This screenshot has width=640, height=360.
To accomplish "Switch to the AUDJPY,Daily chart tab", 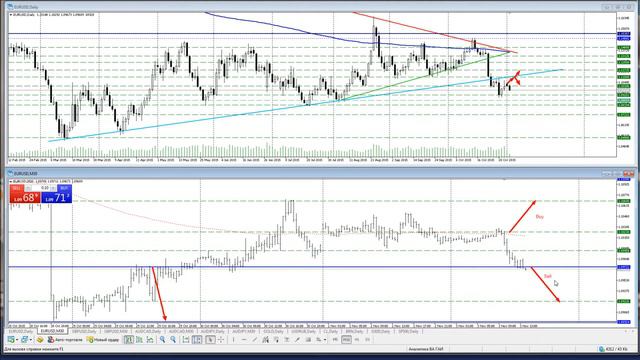I will tap(212, 331).
